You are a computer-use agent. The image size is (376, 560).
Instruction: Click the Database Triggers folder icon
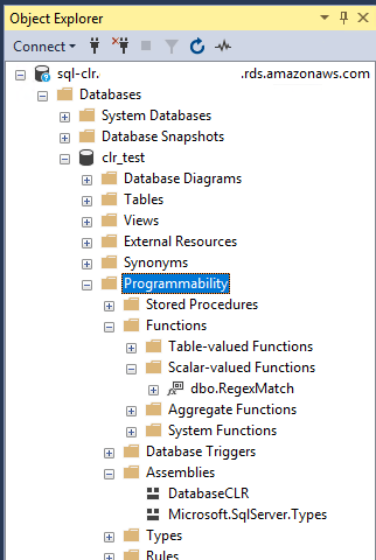pos(131,451)
